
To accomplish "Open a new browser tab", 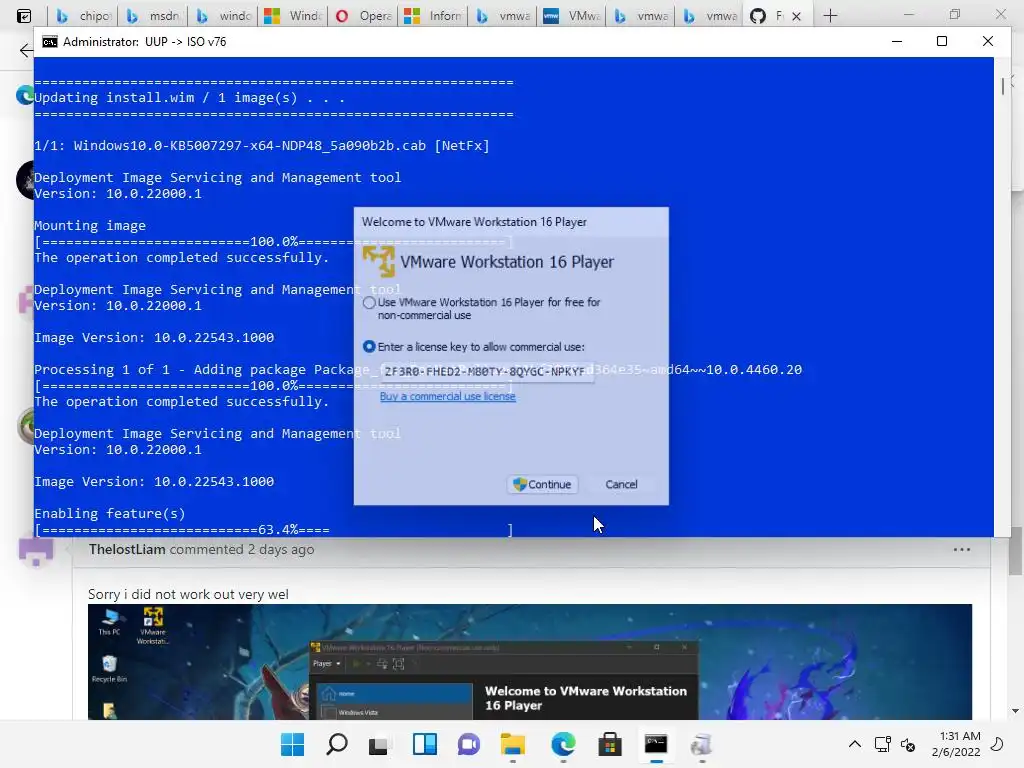I will click(830, 16).
